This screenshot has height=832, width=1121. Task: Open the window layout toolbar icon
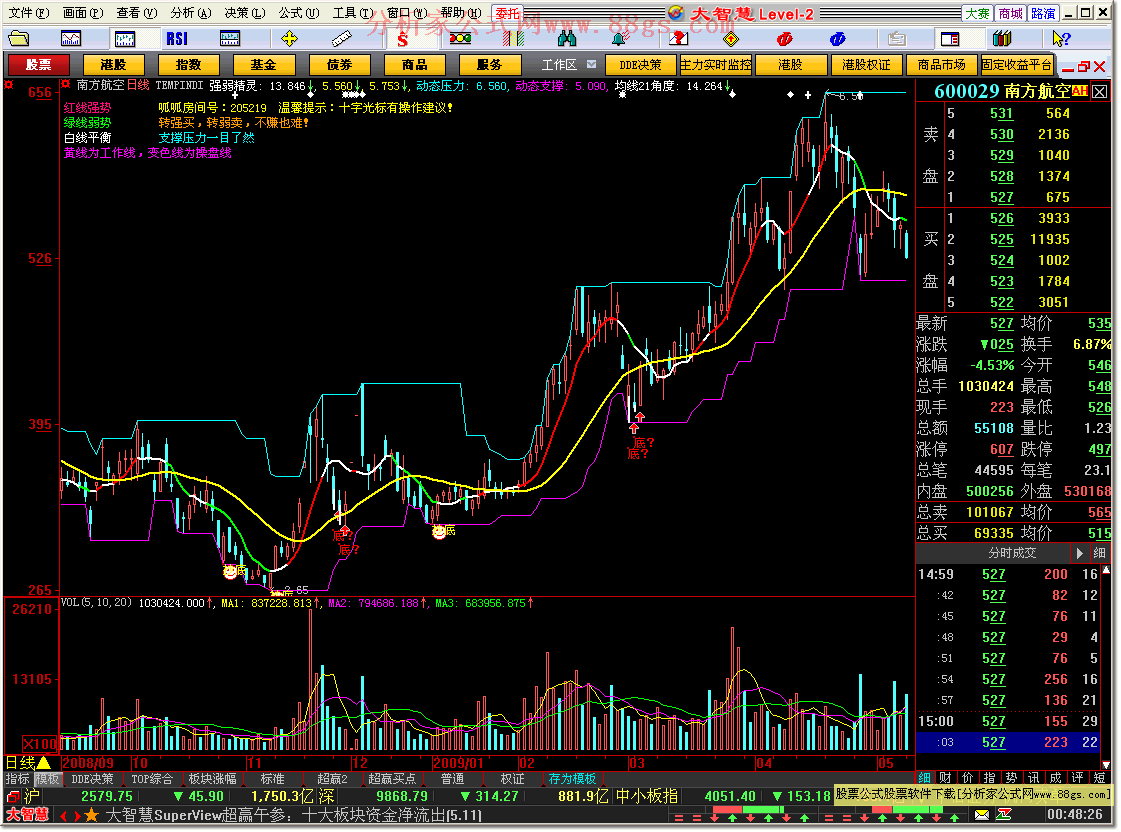[950, 38]
